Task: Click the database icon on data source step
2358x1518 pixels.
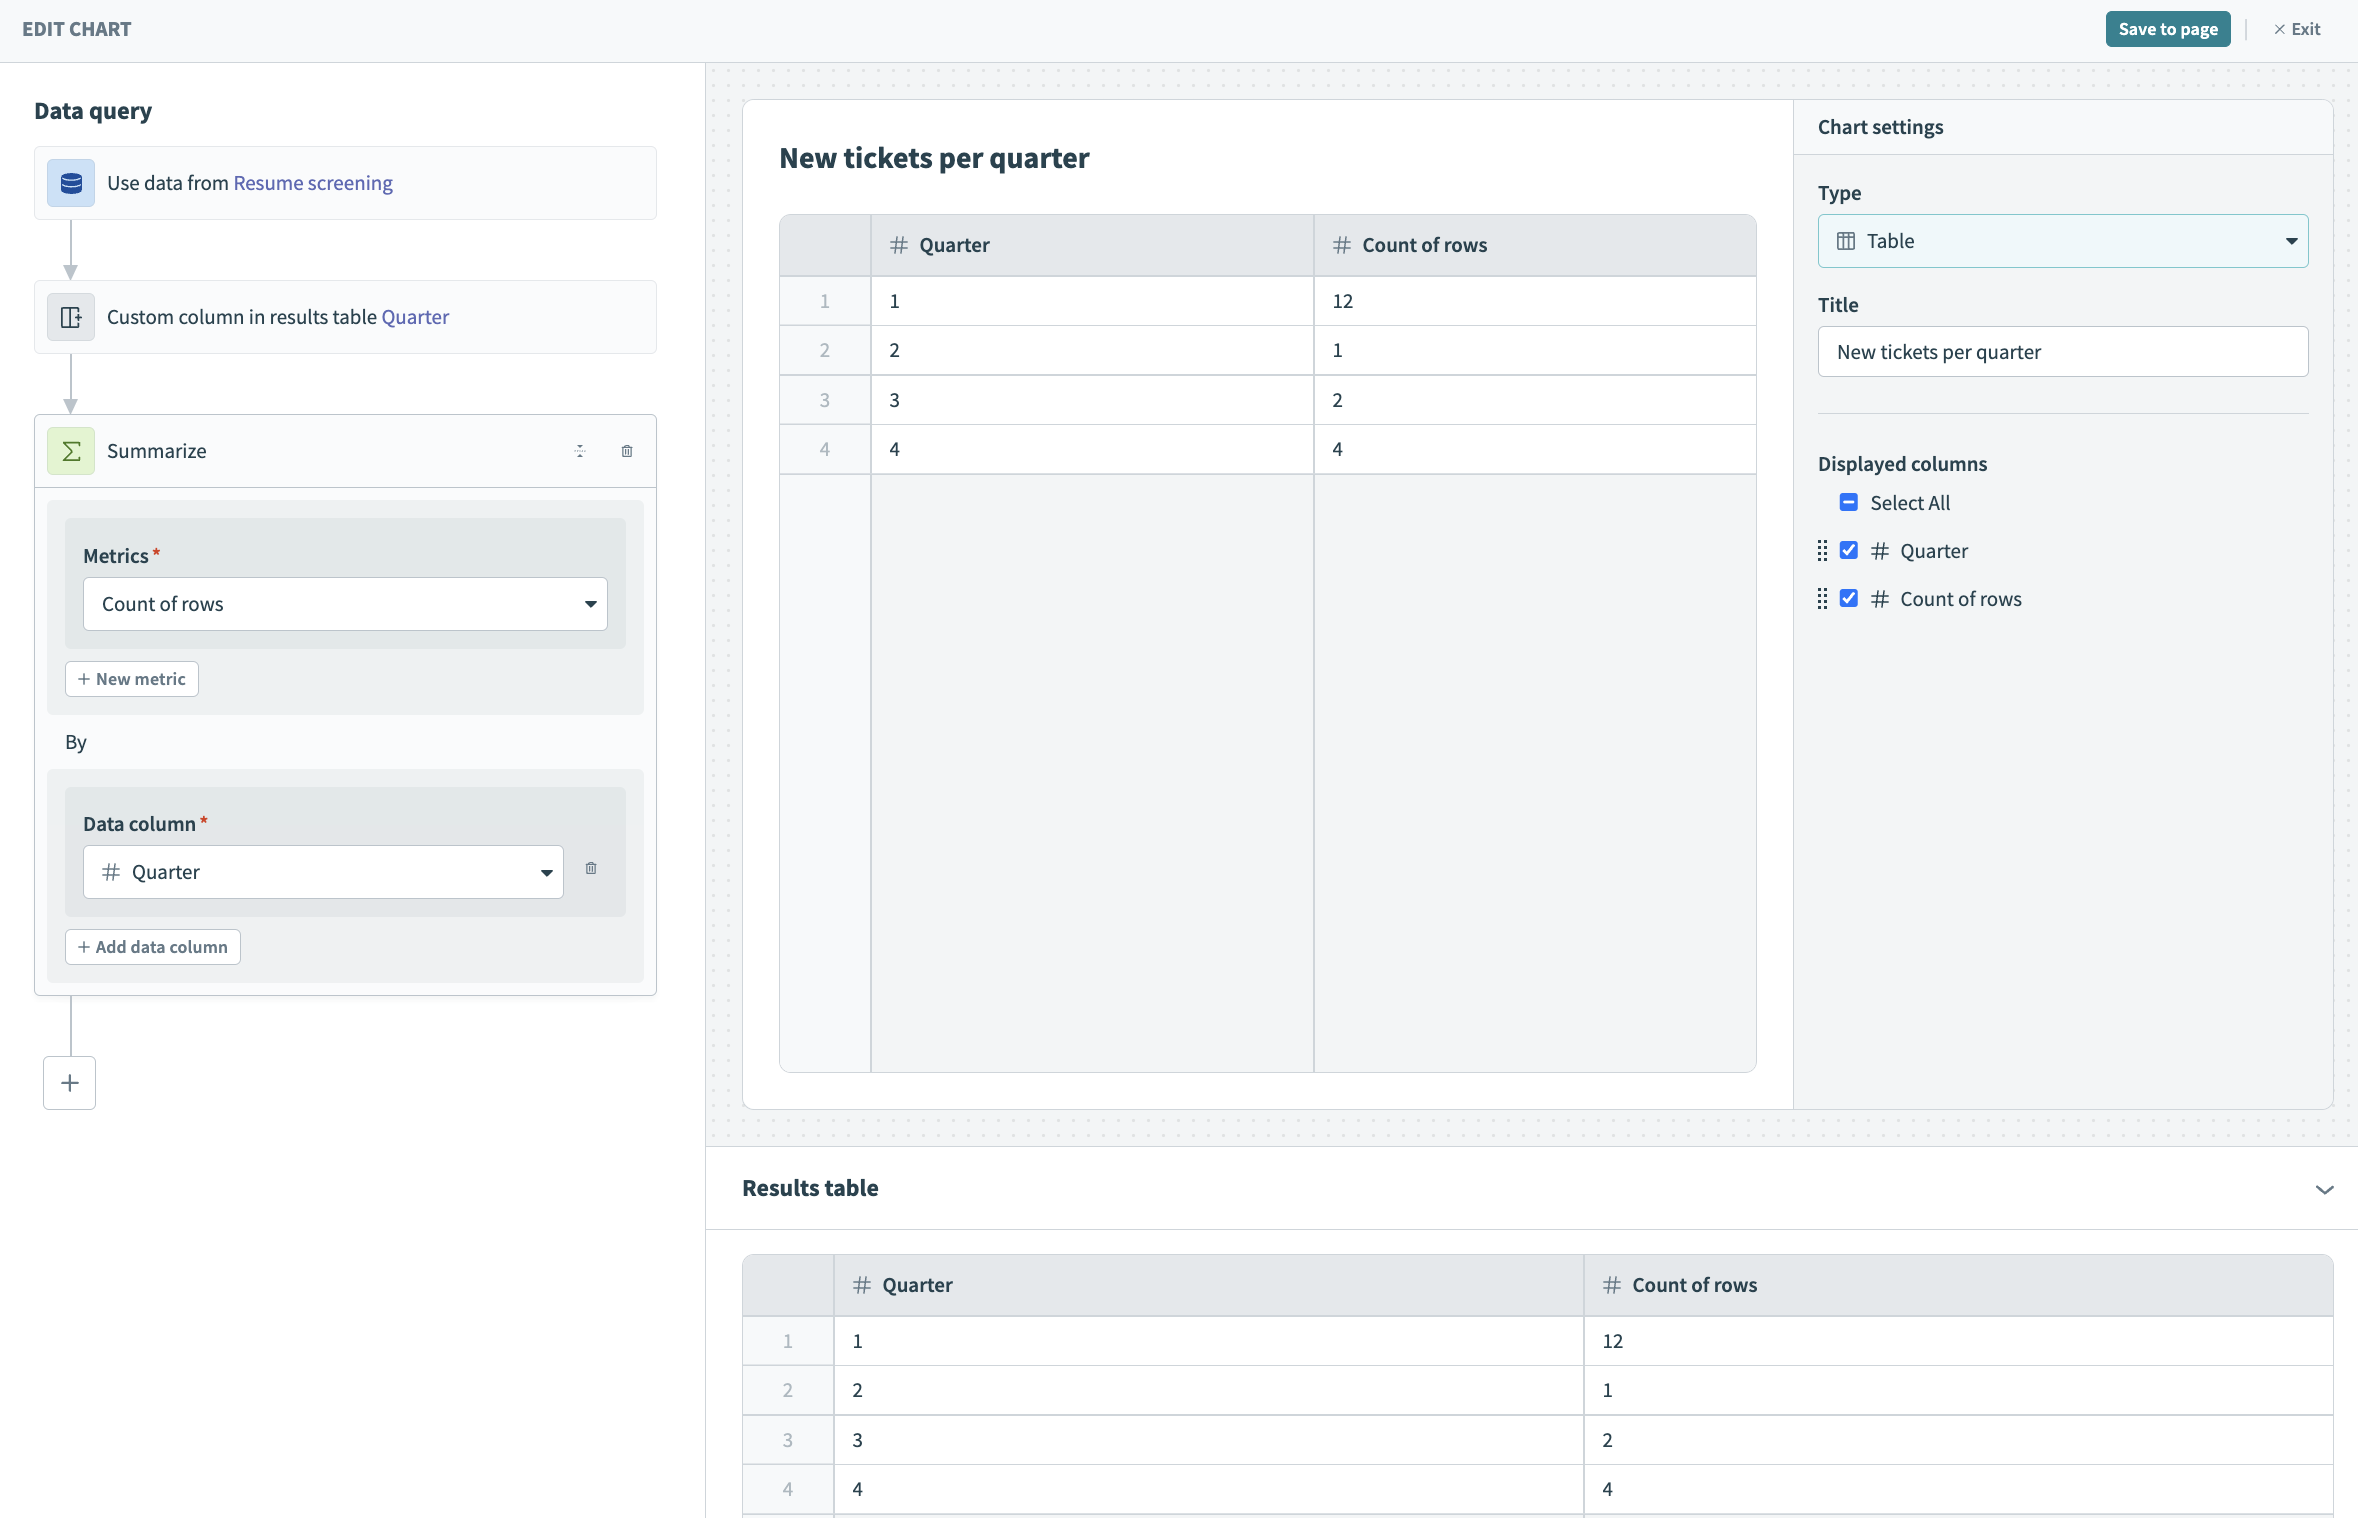Action: click(71, 183)
